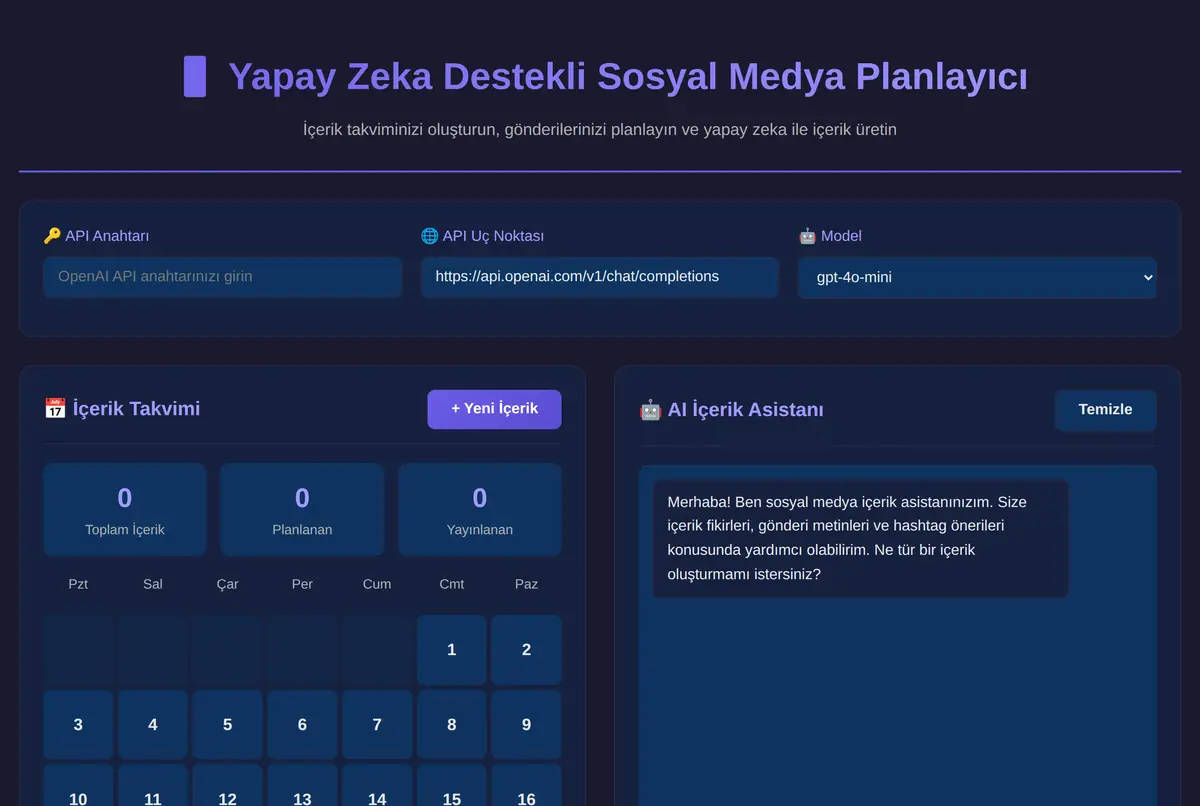
Task: Click the Planlanan stat card
Action: pyautogui.click(x=302, y=509)
